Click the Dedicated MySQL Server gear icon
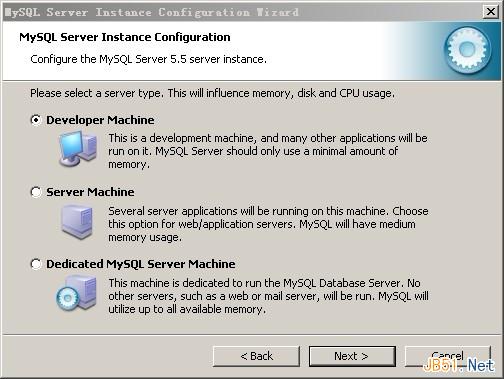 tap(77, 294)
